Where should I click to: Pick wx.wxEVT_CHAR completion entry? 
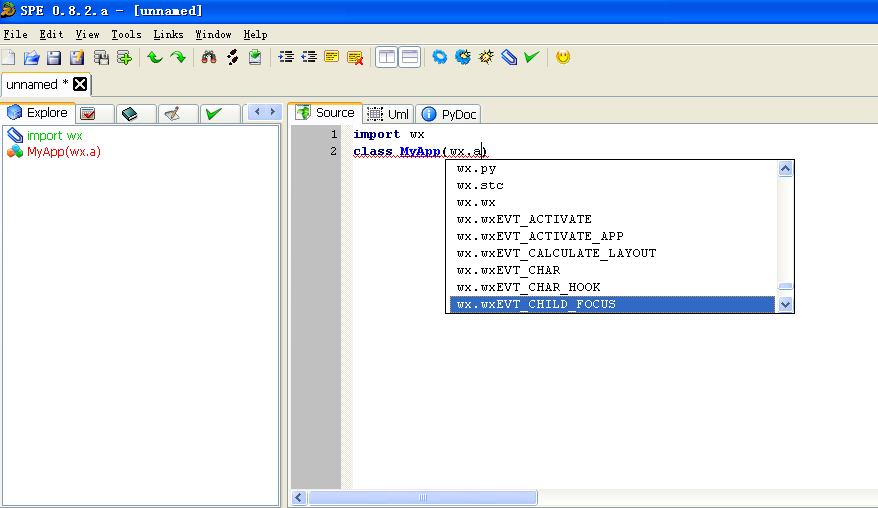613,271
